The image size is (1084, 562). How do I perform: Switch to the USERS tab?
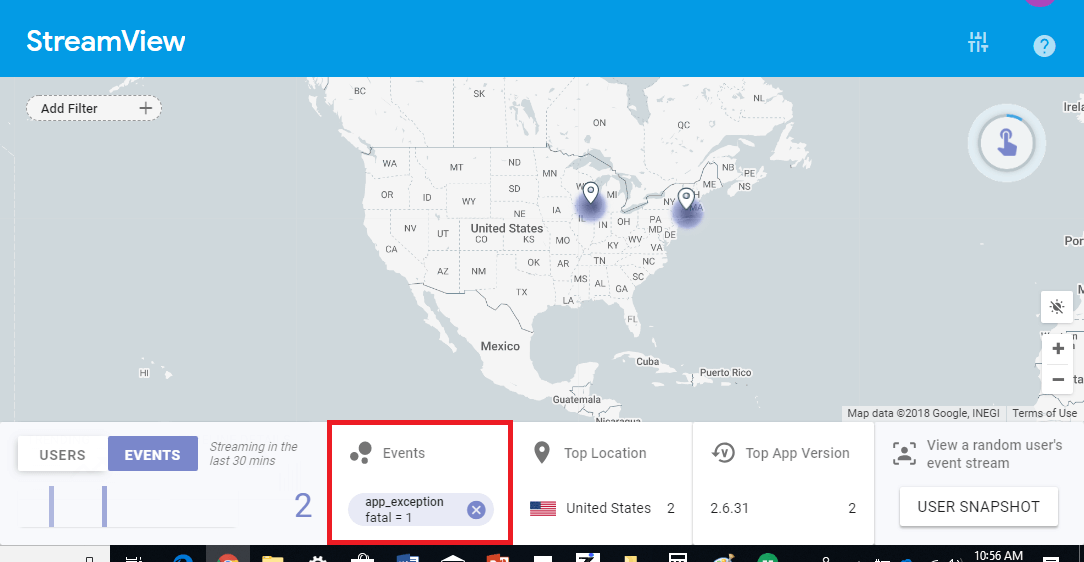[x=62, y=454]
